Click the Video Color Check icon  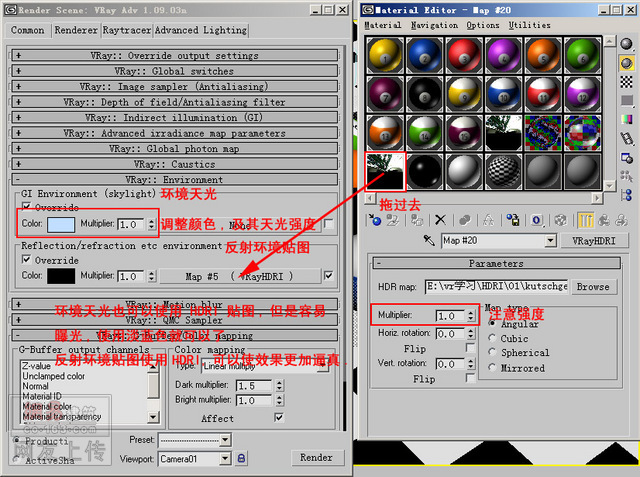(x=627, y=119)
